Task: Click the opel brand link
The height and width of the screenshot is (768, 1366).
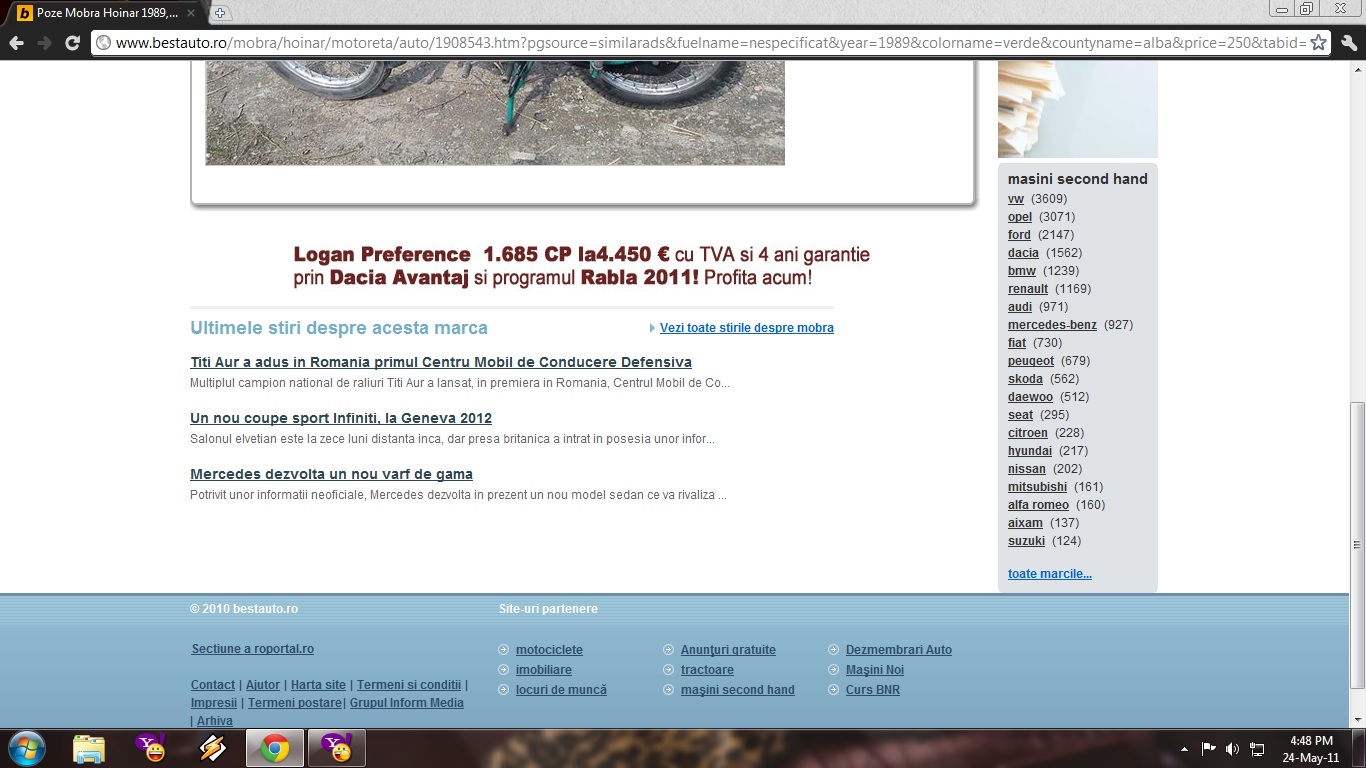Action: tap(1020, 217)
